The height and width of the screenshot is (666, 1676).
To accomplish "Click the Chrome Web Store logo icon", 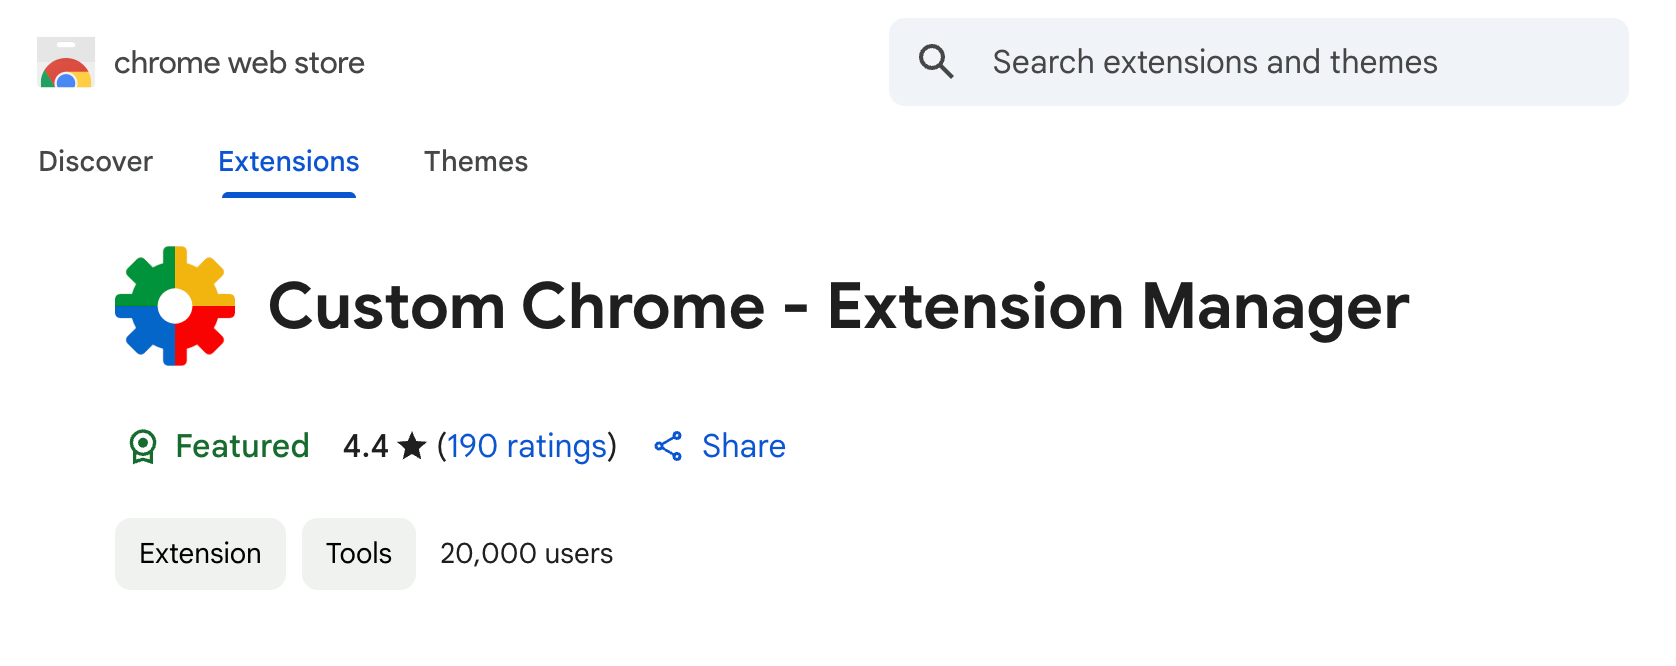I will point(66,62).
